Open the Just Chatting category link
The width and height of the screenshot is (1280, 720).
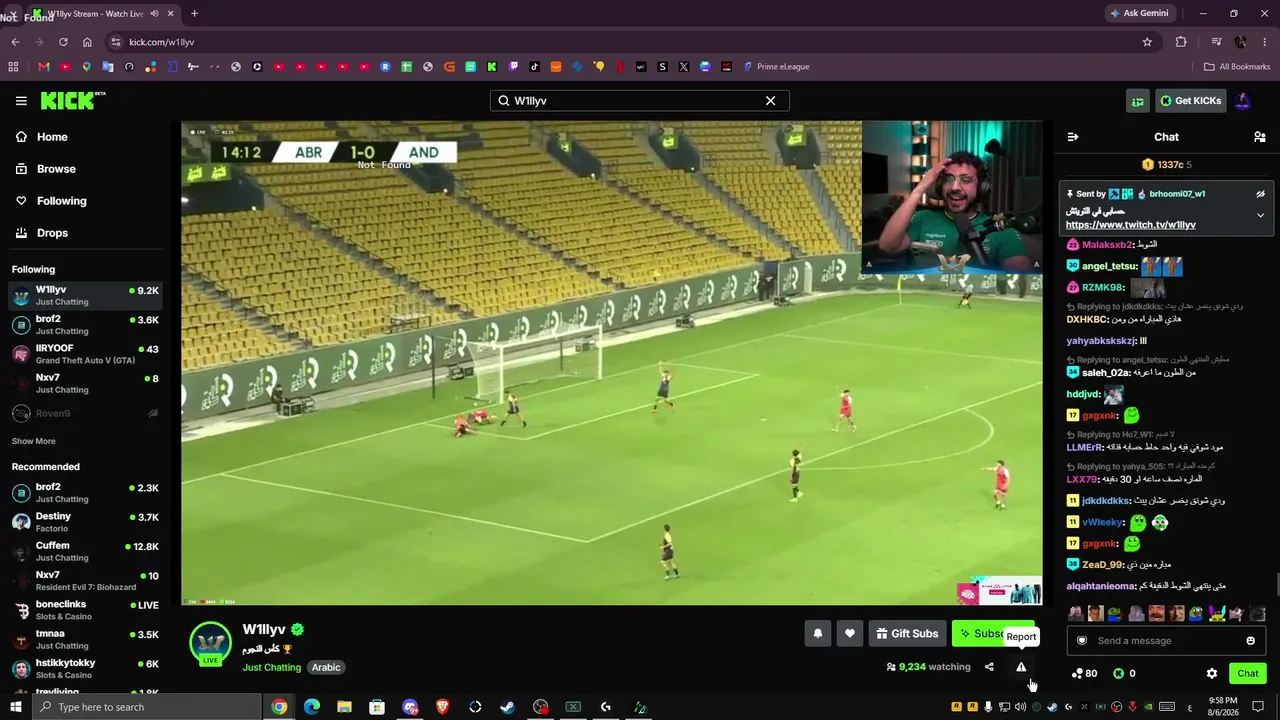(271, 667)
